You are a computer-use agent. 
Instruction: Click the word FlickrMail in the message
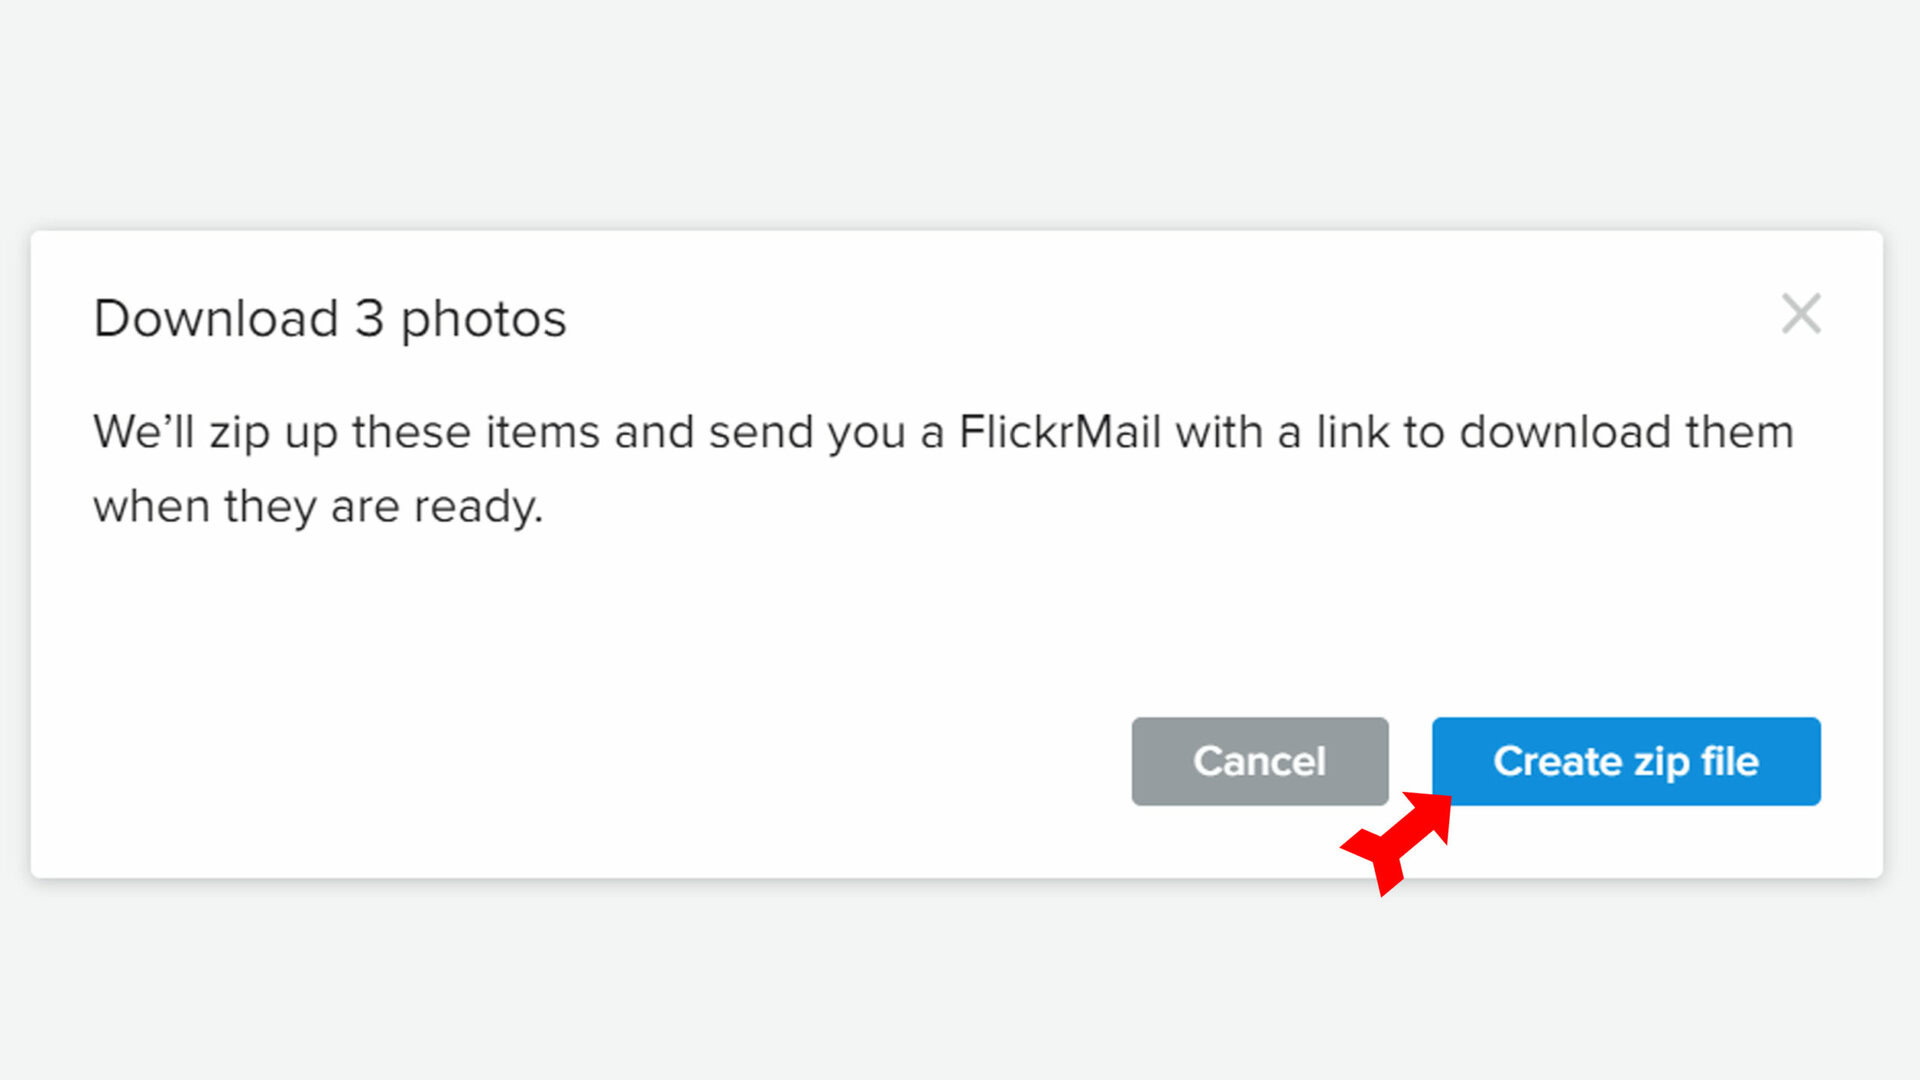(x=1060, y=433)
